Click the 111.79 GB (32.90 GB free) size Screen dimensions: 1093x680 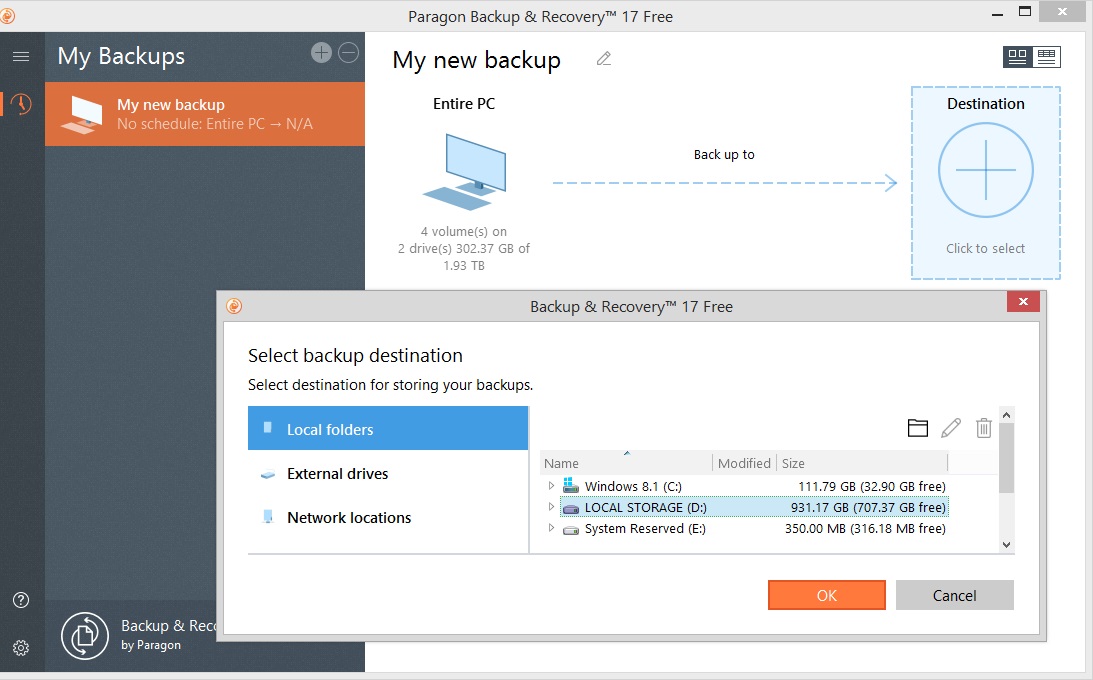[872, 486]
